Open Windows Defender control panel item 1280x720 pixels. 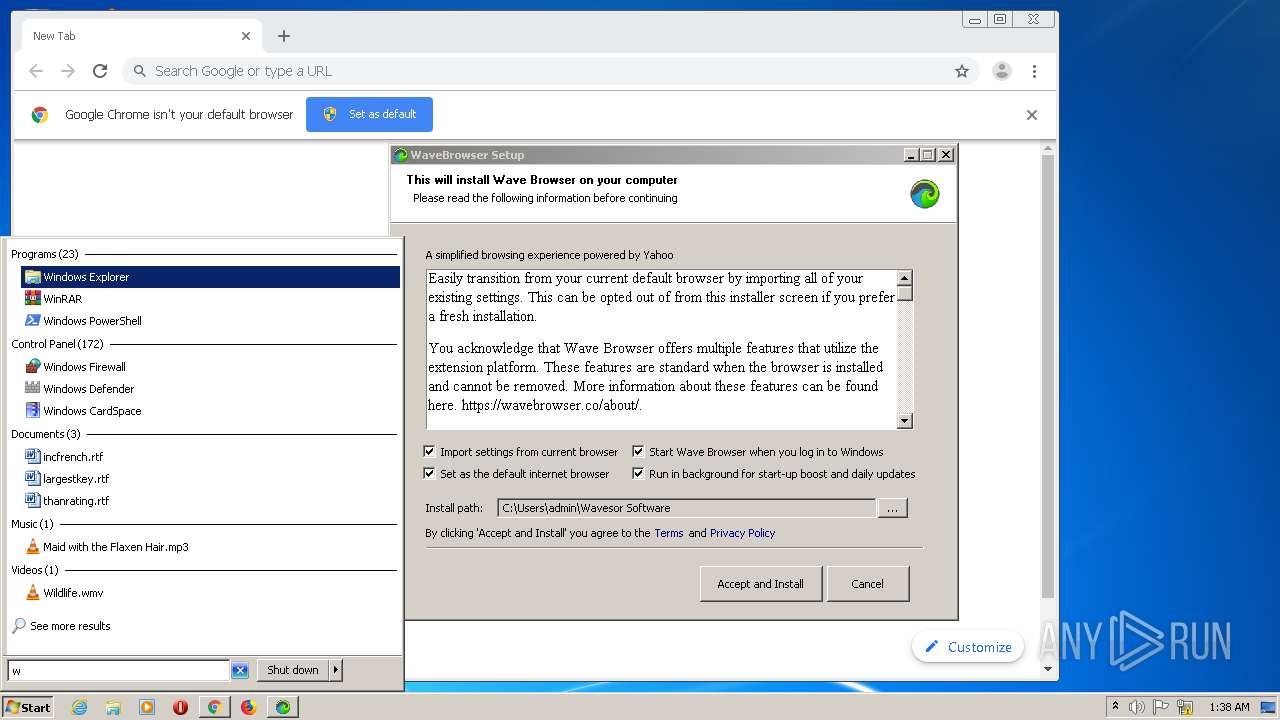210,389
